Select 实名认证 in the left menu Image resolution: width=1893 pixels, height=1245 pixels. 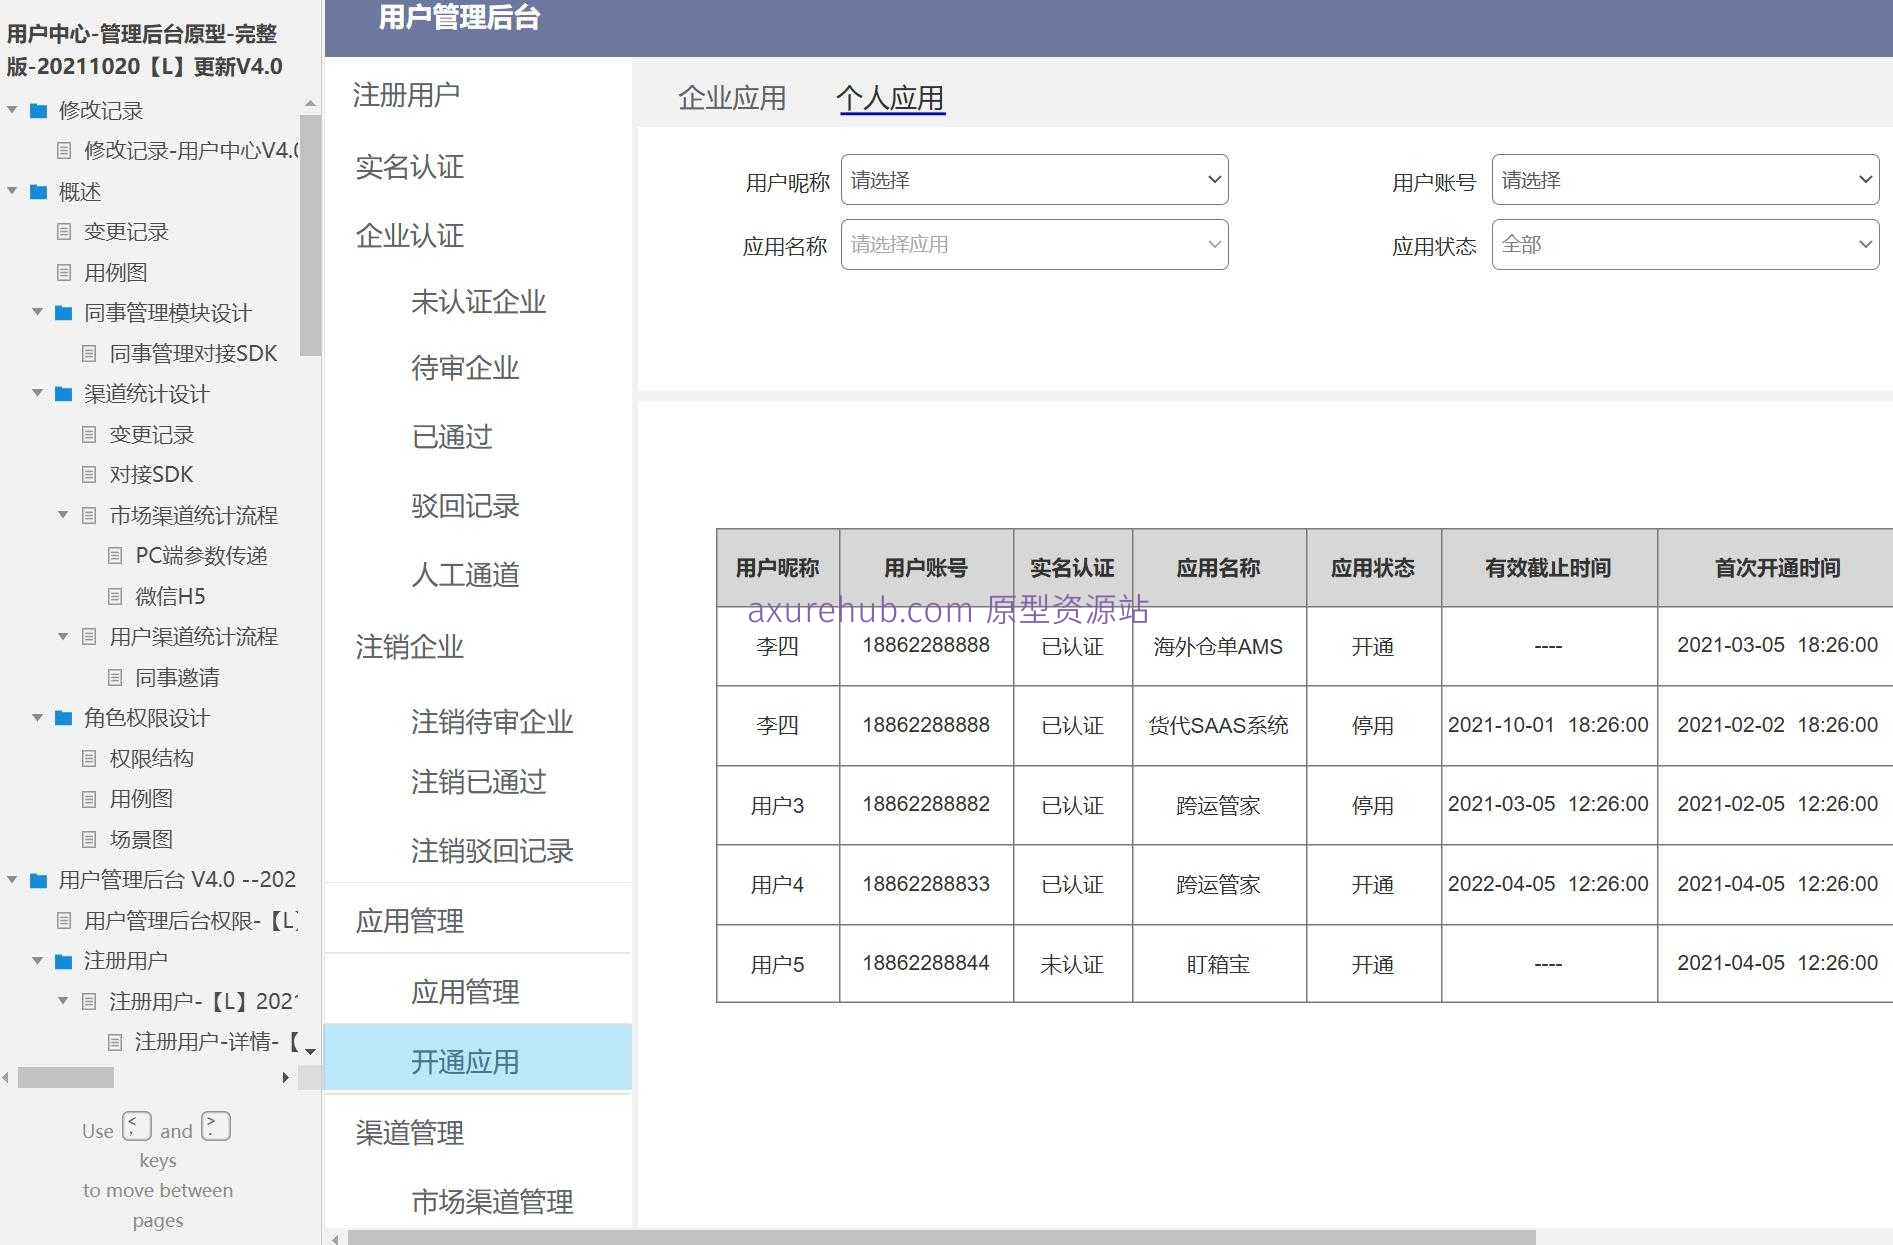pos(408,167)
